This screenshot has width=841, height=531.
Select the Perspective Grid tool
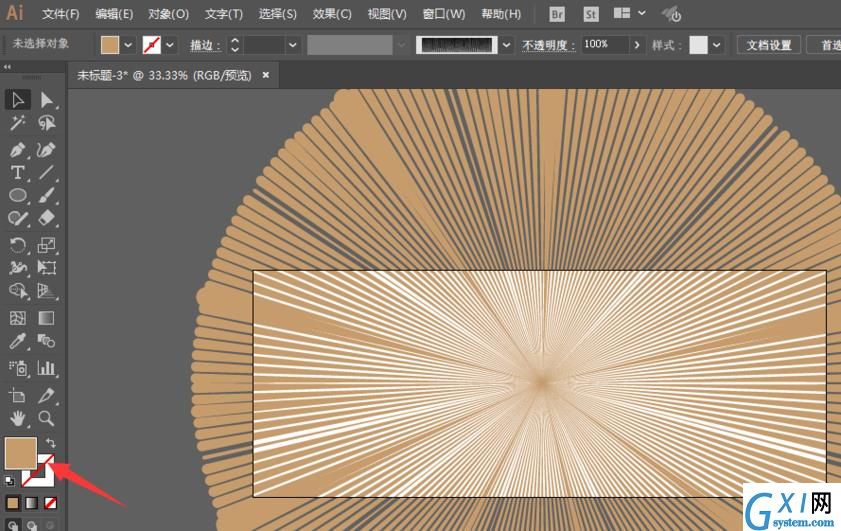click(x=47, y=291)
